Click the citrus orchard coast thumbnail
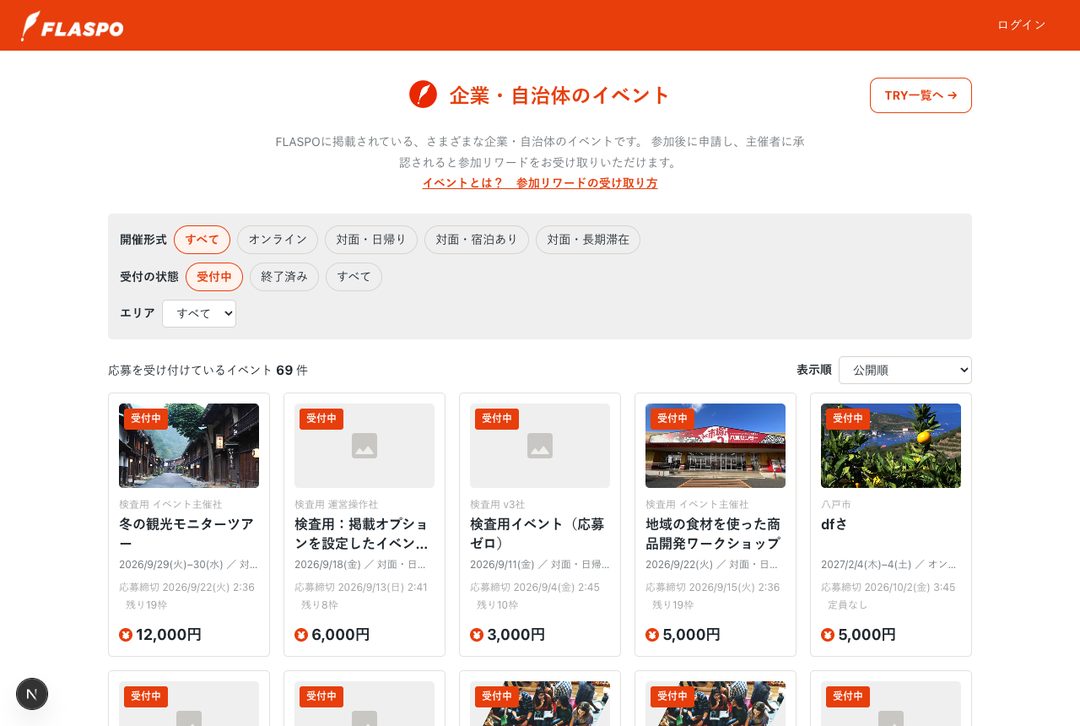The image size is (1080, 726). click(891, 446)
